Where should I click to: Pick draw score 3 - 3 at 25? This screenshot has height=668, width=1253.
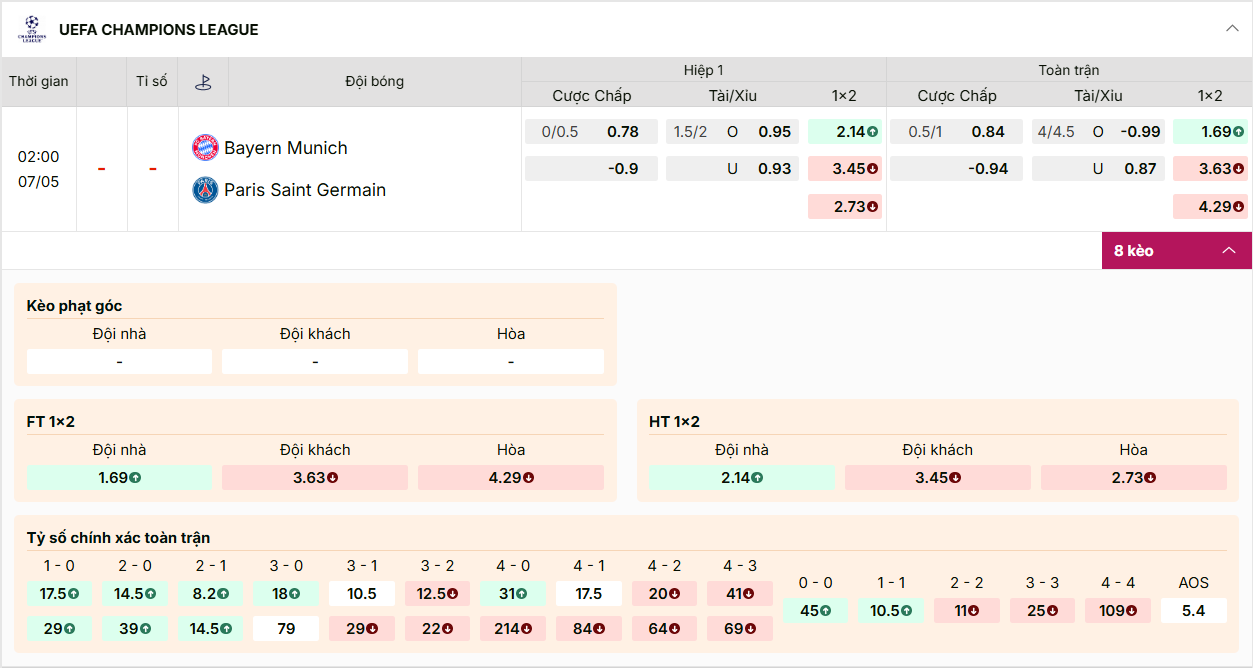point(1043,611)
